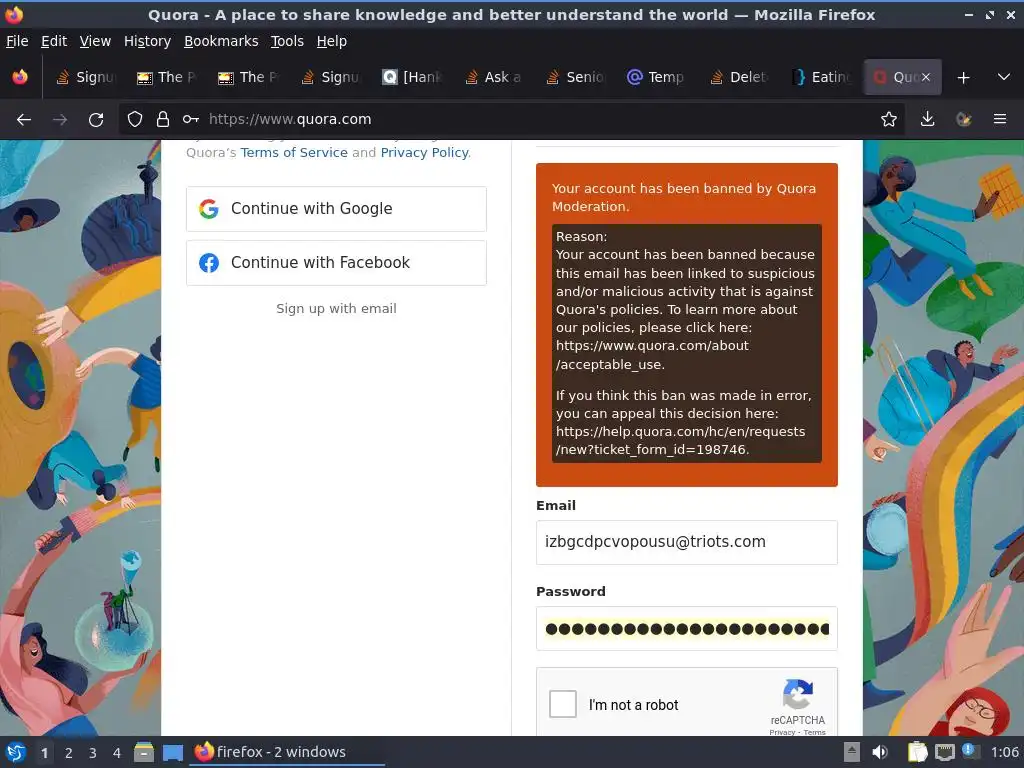Open the Bookmarks menu
Image resolution: width=1024 pixels, height=768 pixels.
pyautogui.click(x=221, y=41)
